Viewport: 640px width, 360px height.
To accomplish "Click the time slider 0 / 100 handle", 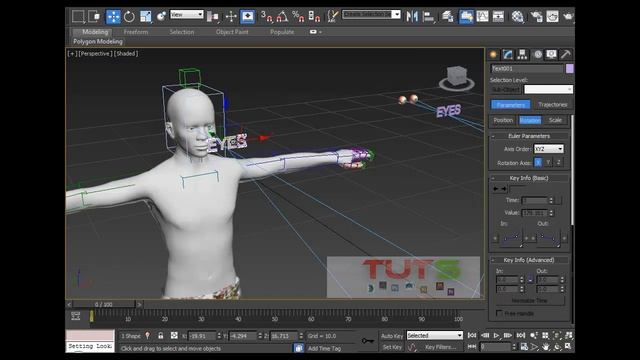I will [104, 304].
